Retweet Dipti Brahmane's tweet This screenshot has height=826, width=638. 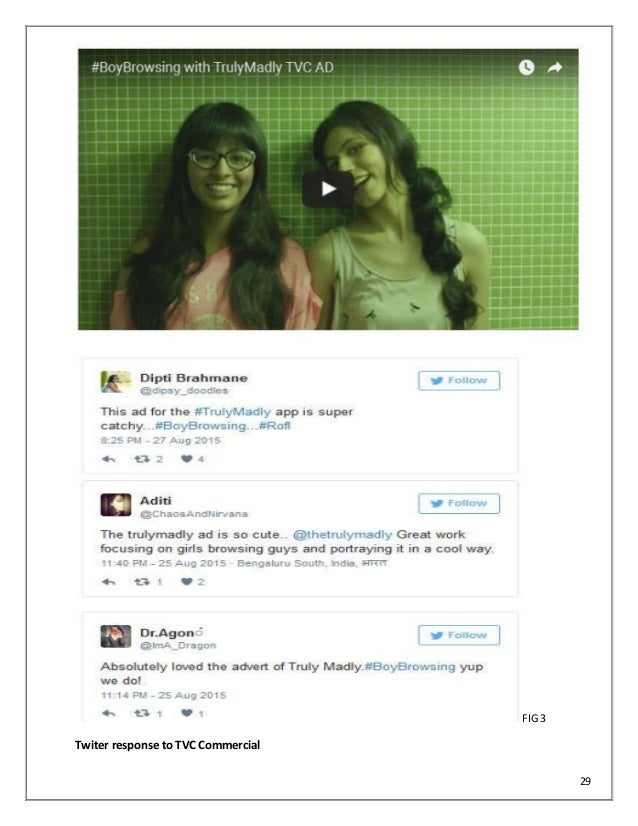(x=142, y=459)
